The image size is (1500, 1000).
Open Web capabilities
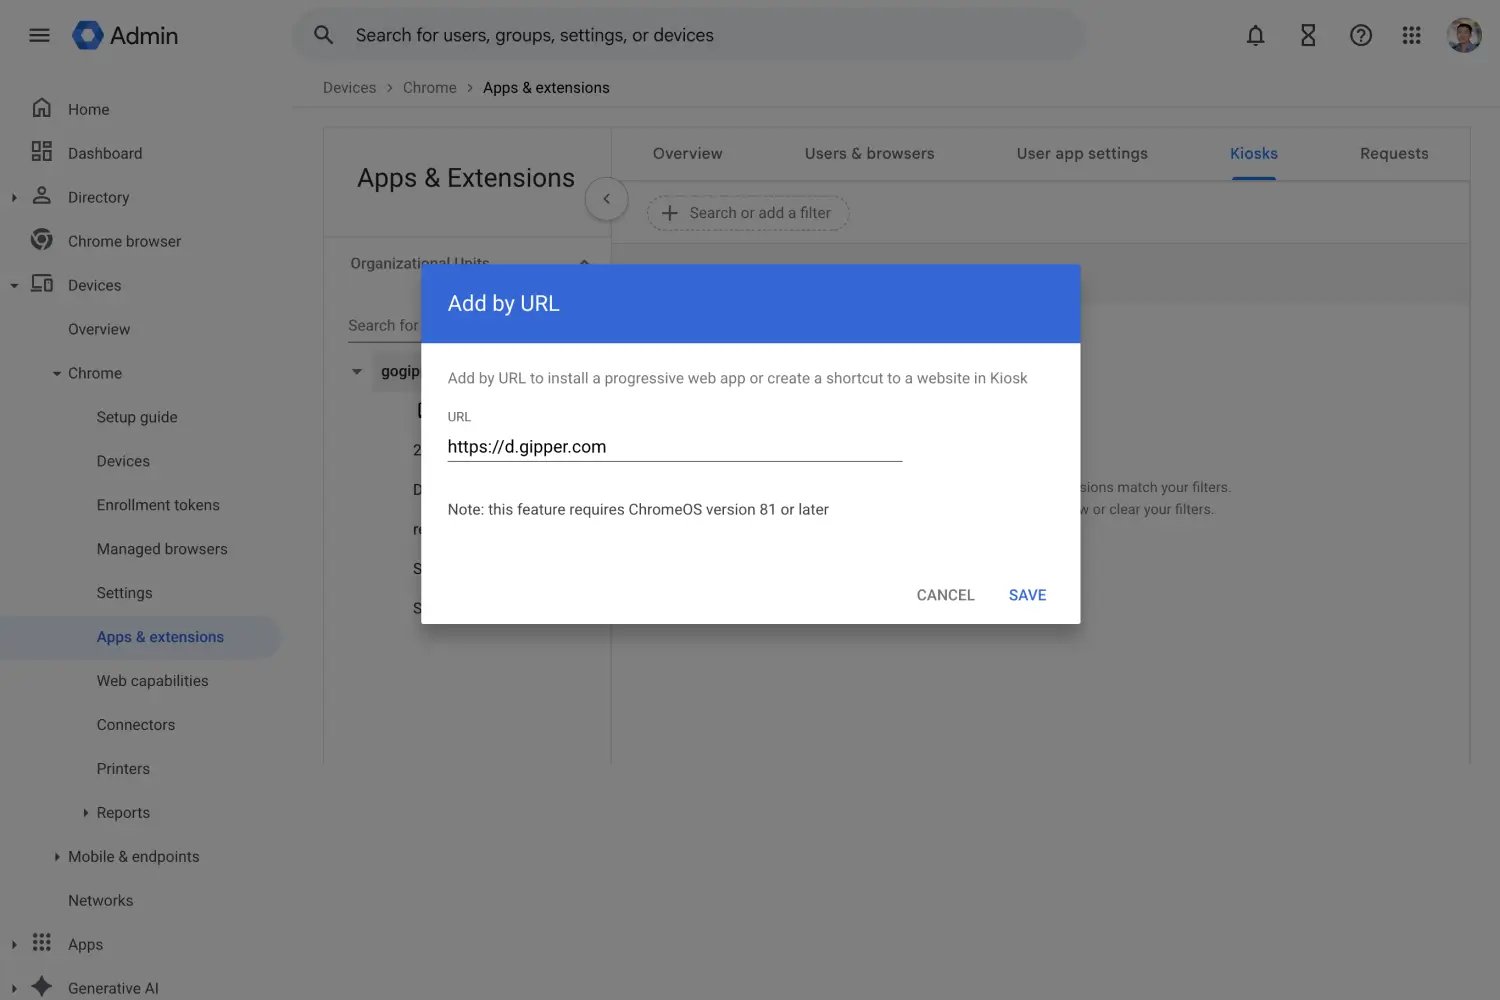point(152,681)
